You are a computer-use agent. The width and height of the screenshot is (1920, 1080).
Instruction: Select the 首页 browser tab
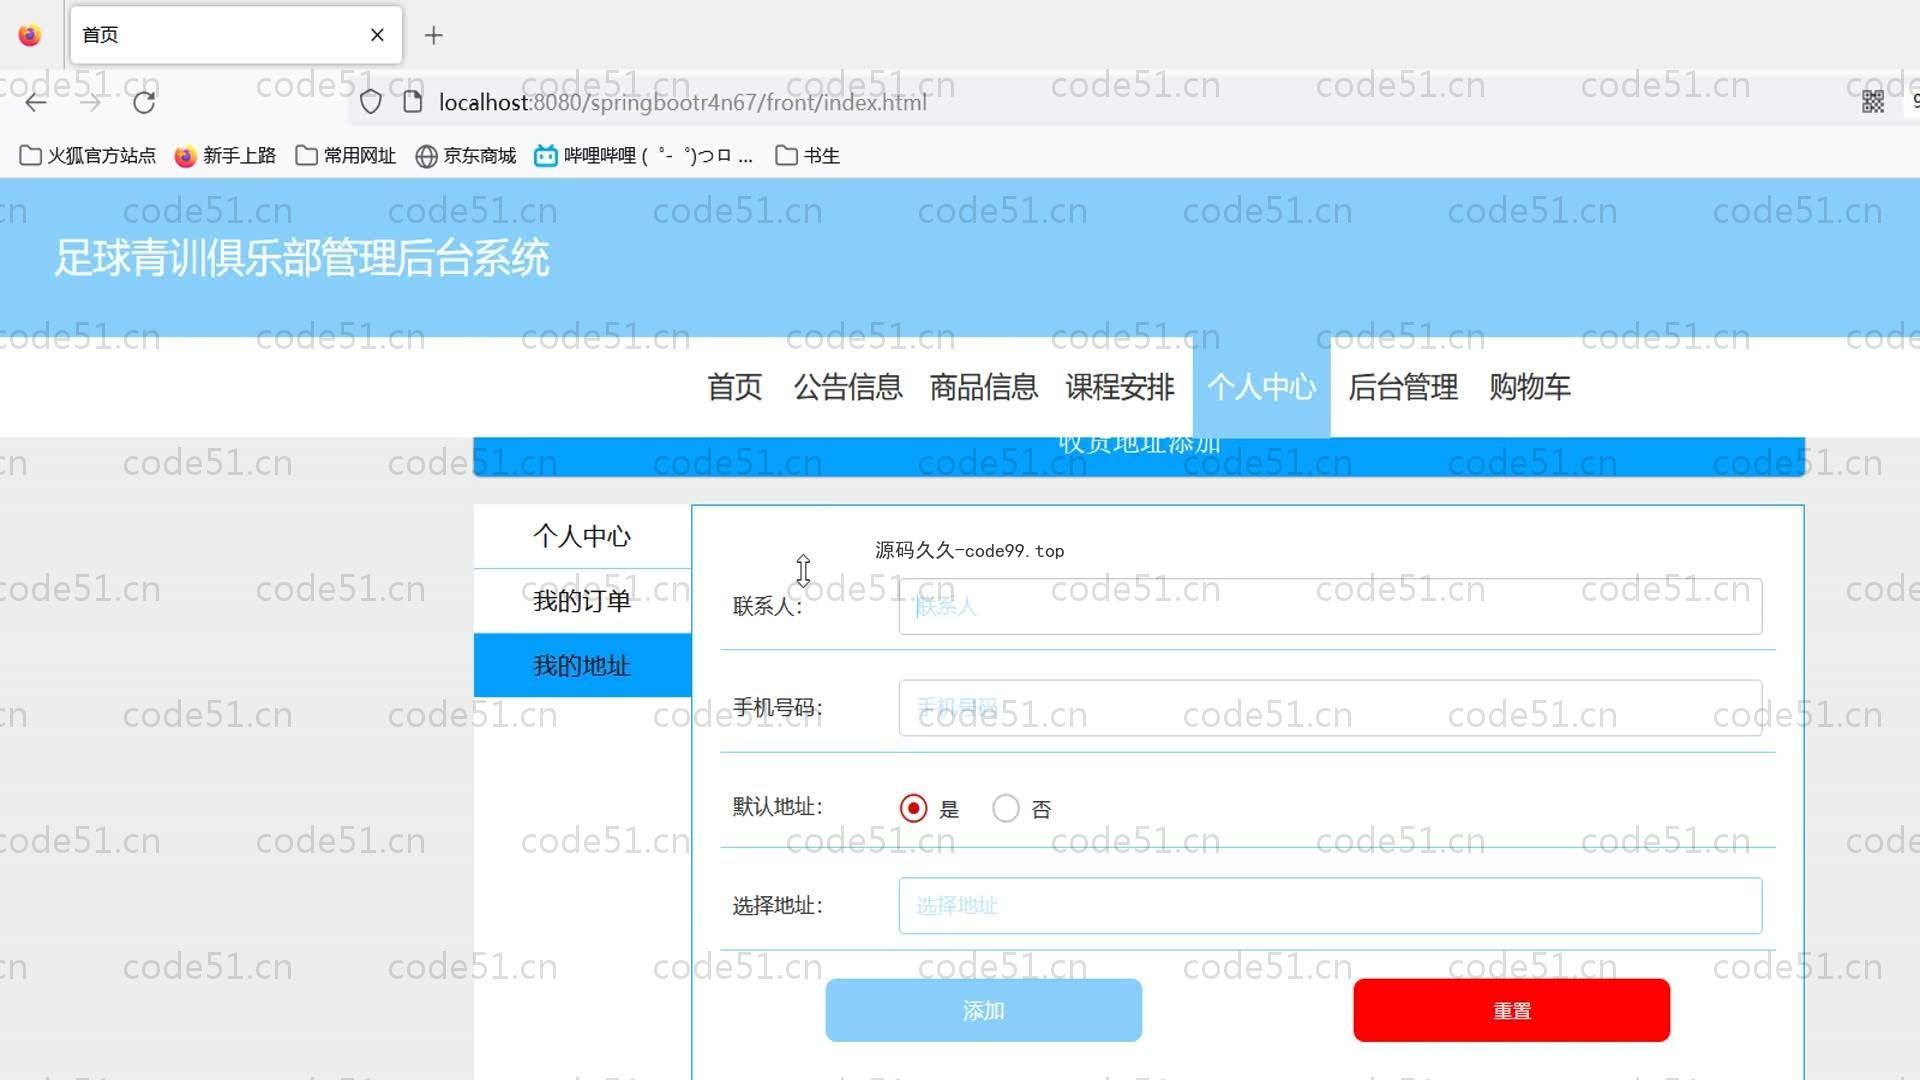236,35
